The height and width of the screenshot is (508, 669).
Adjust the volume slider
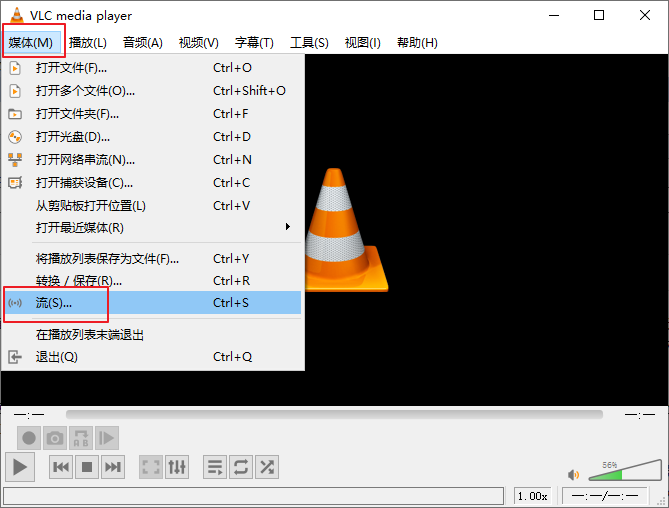pos(625,470)
